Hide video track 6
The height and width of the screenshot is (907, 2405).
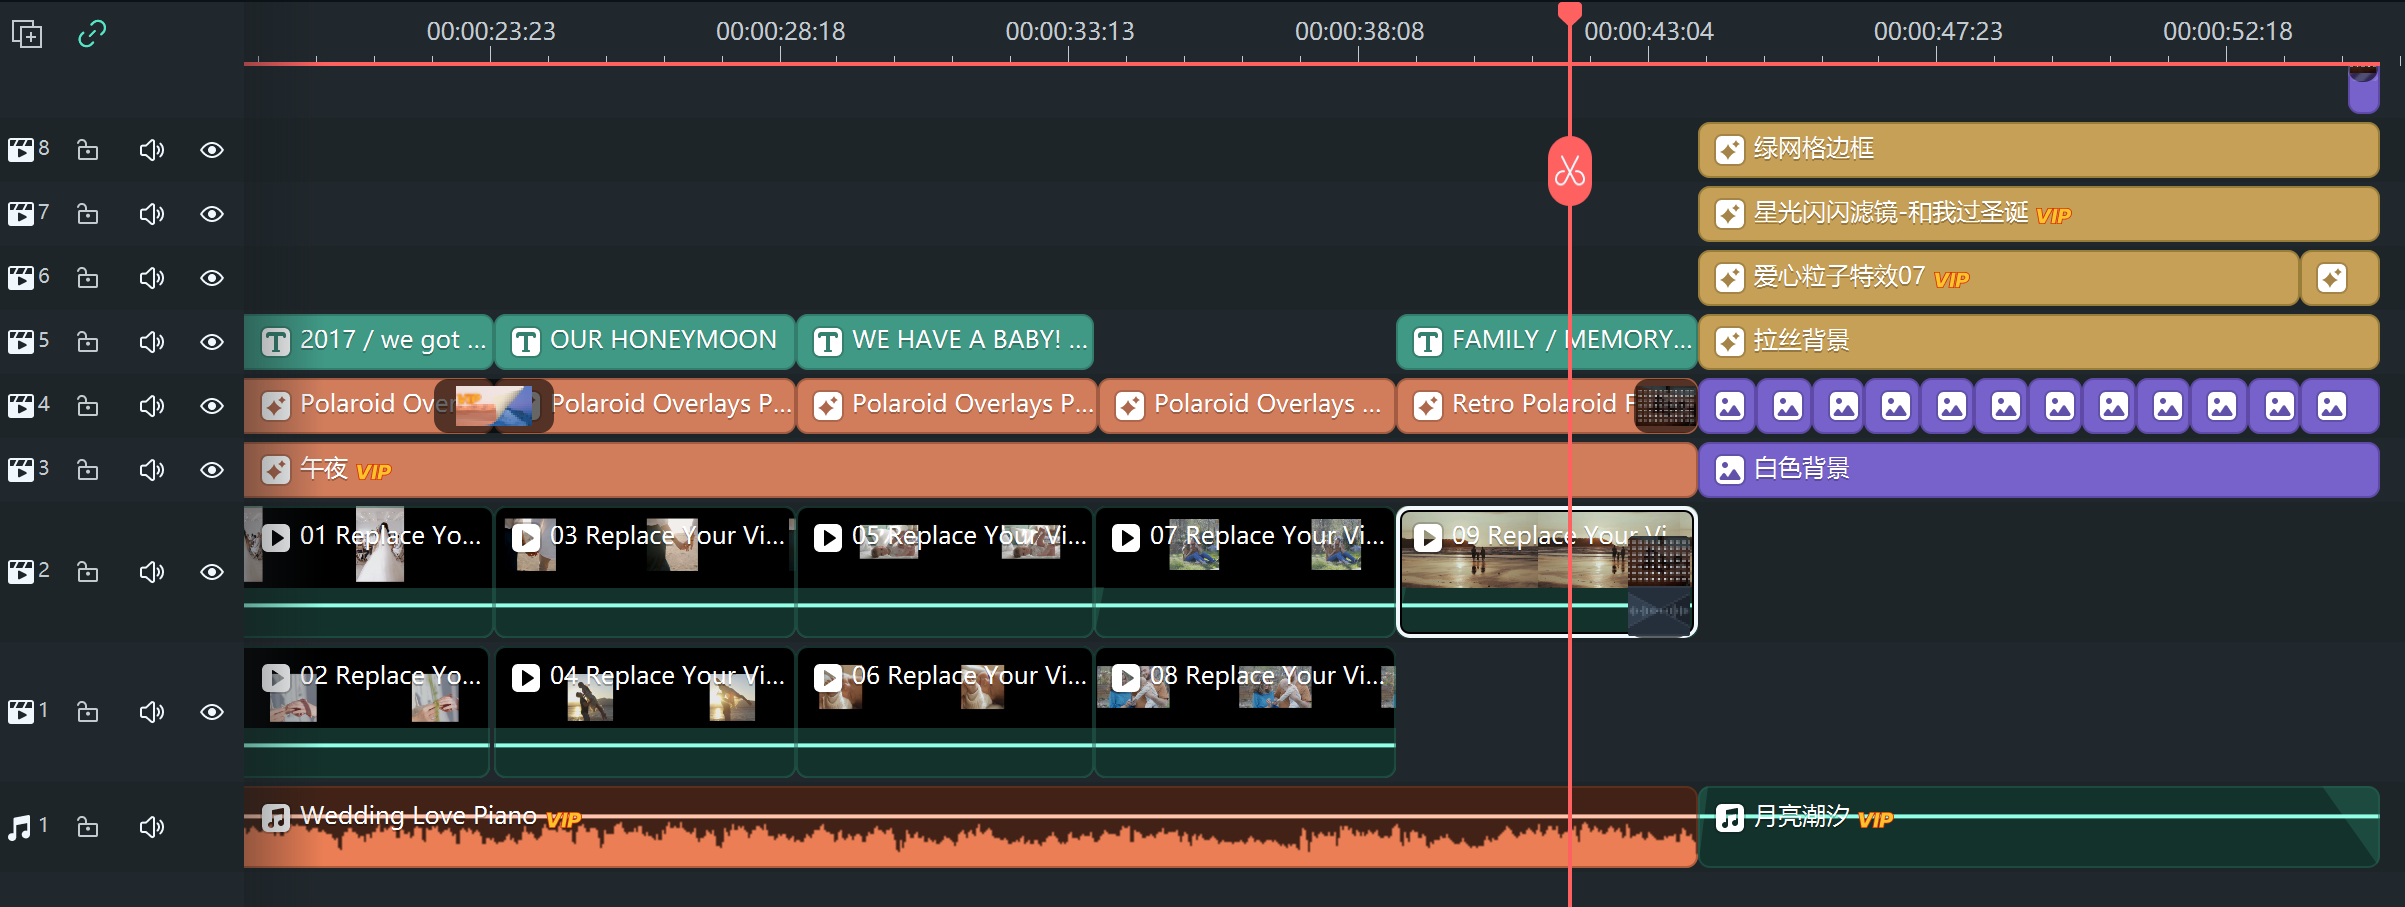coord(212,278)
